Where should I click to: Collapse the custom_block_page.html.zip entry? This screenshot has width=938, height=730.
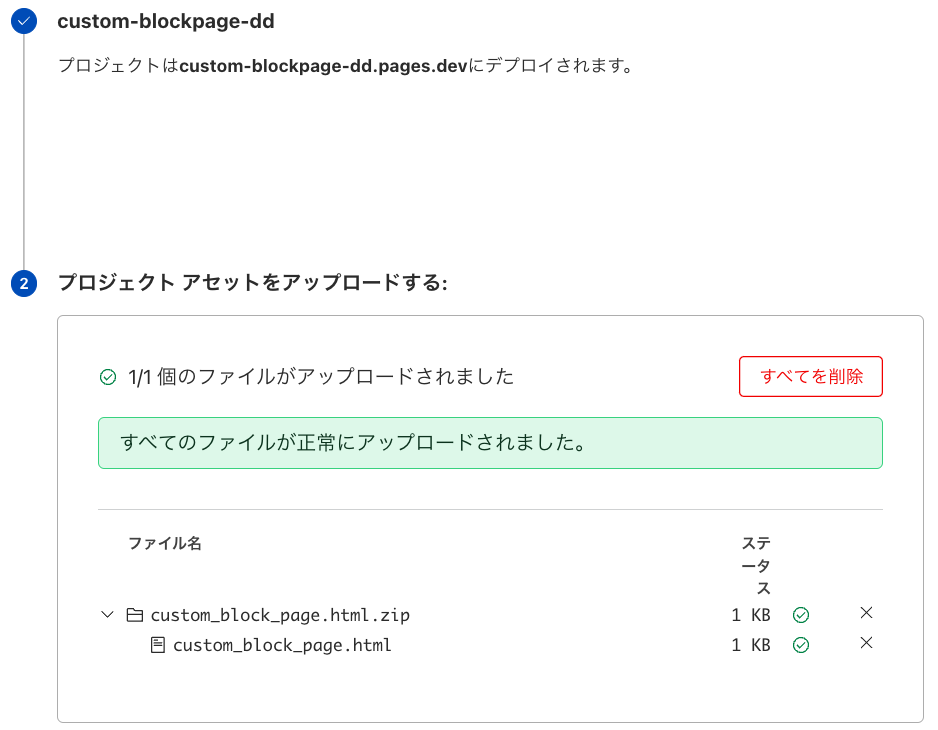107,615
